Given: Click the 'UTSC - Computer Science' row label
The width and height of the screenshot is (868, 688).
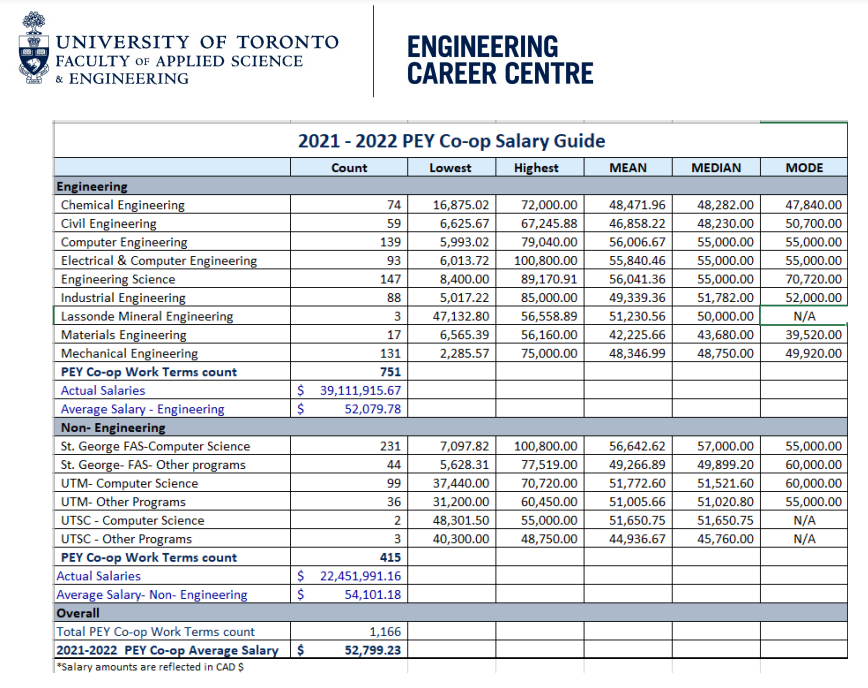Looking at the screenshot, I should (x=132, y=520).
